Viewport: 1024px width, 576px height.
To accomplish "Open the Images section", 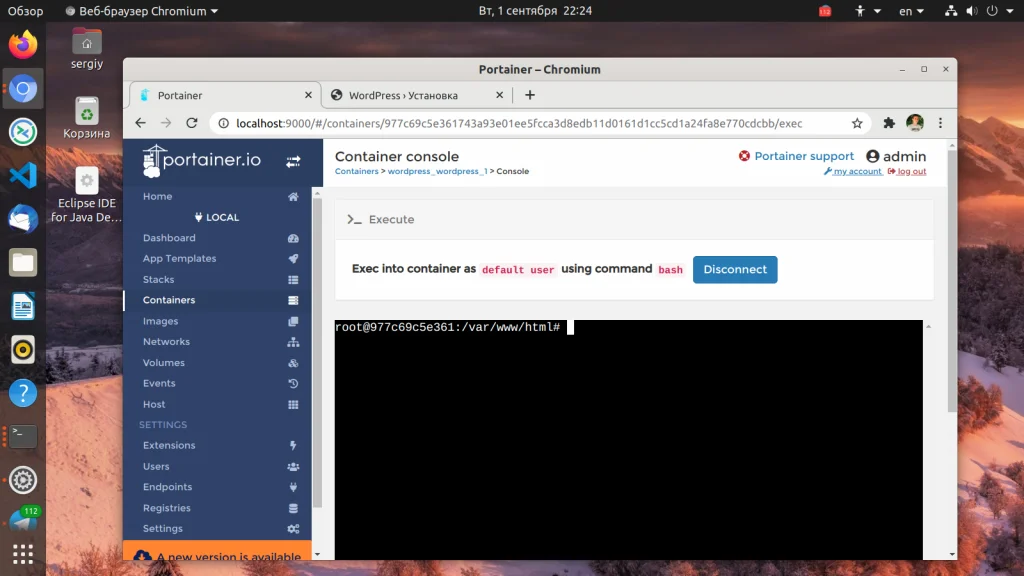I will [x=161, y=321].
